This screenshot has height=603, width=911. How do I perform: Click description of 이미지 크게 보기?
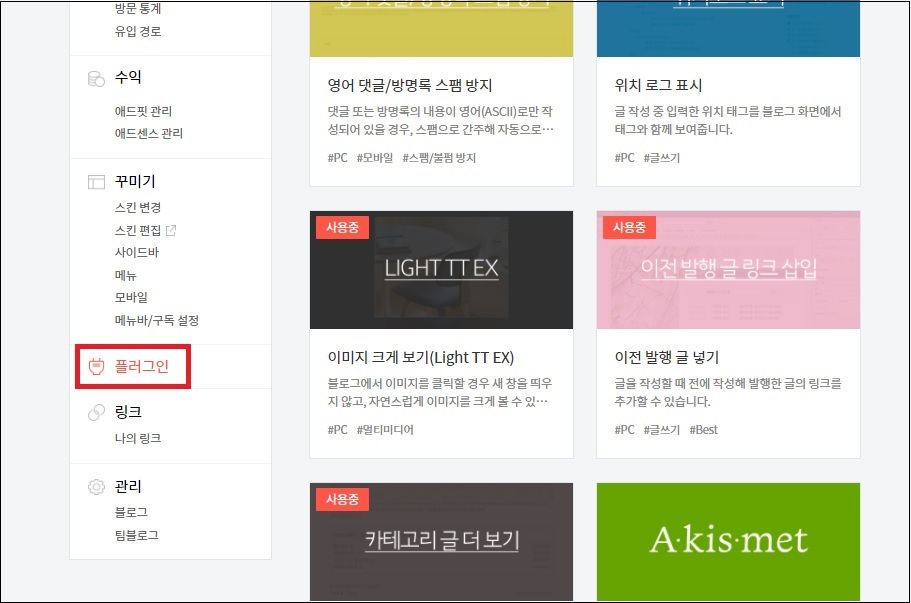click(x=440, y=392)
